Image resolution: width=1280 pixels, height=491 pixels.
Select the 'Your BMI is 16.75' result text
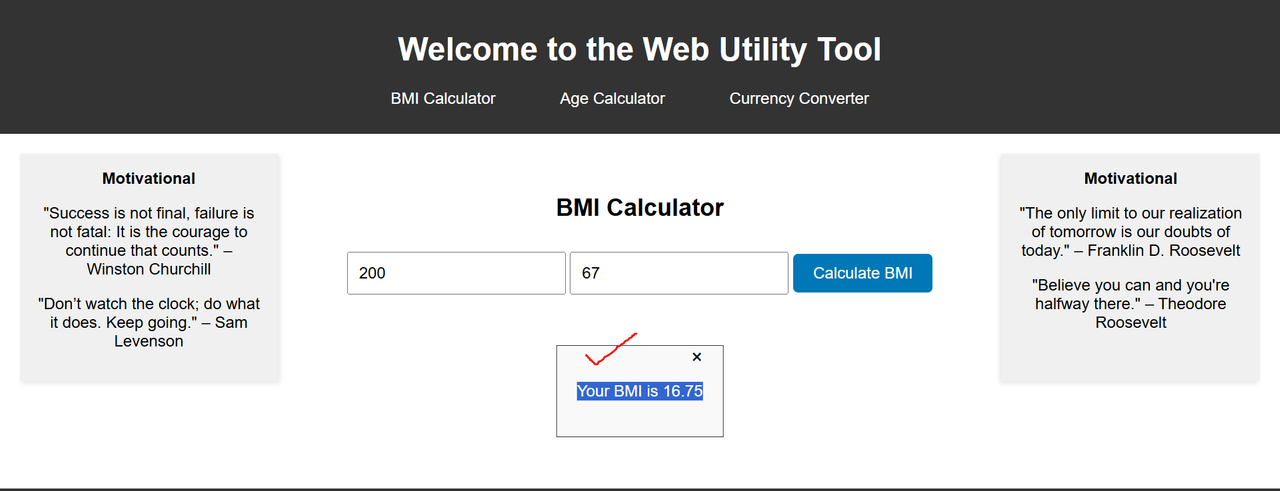click(x=640, y=391)
